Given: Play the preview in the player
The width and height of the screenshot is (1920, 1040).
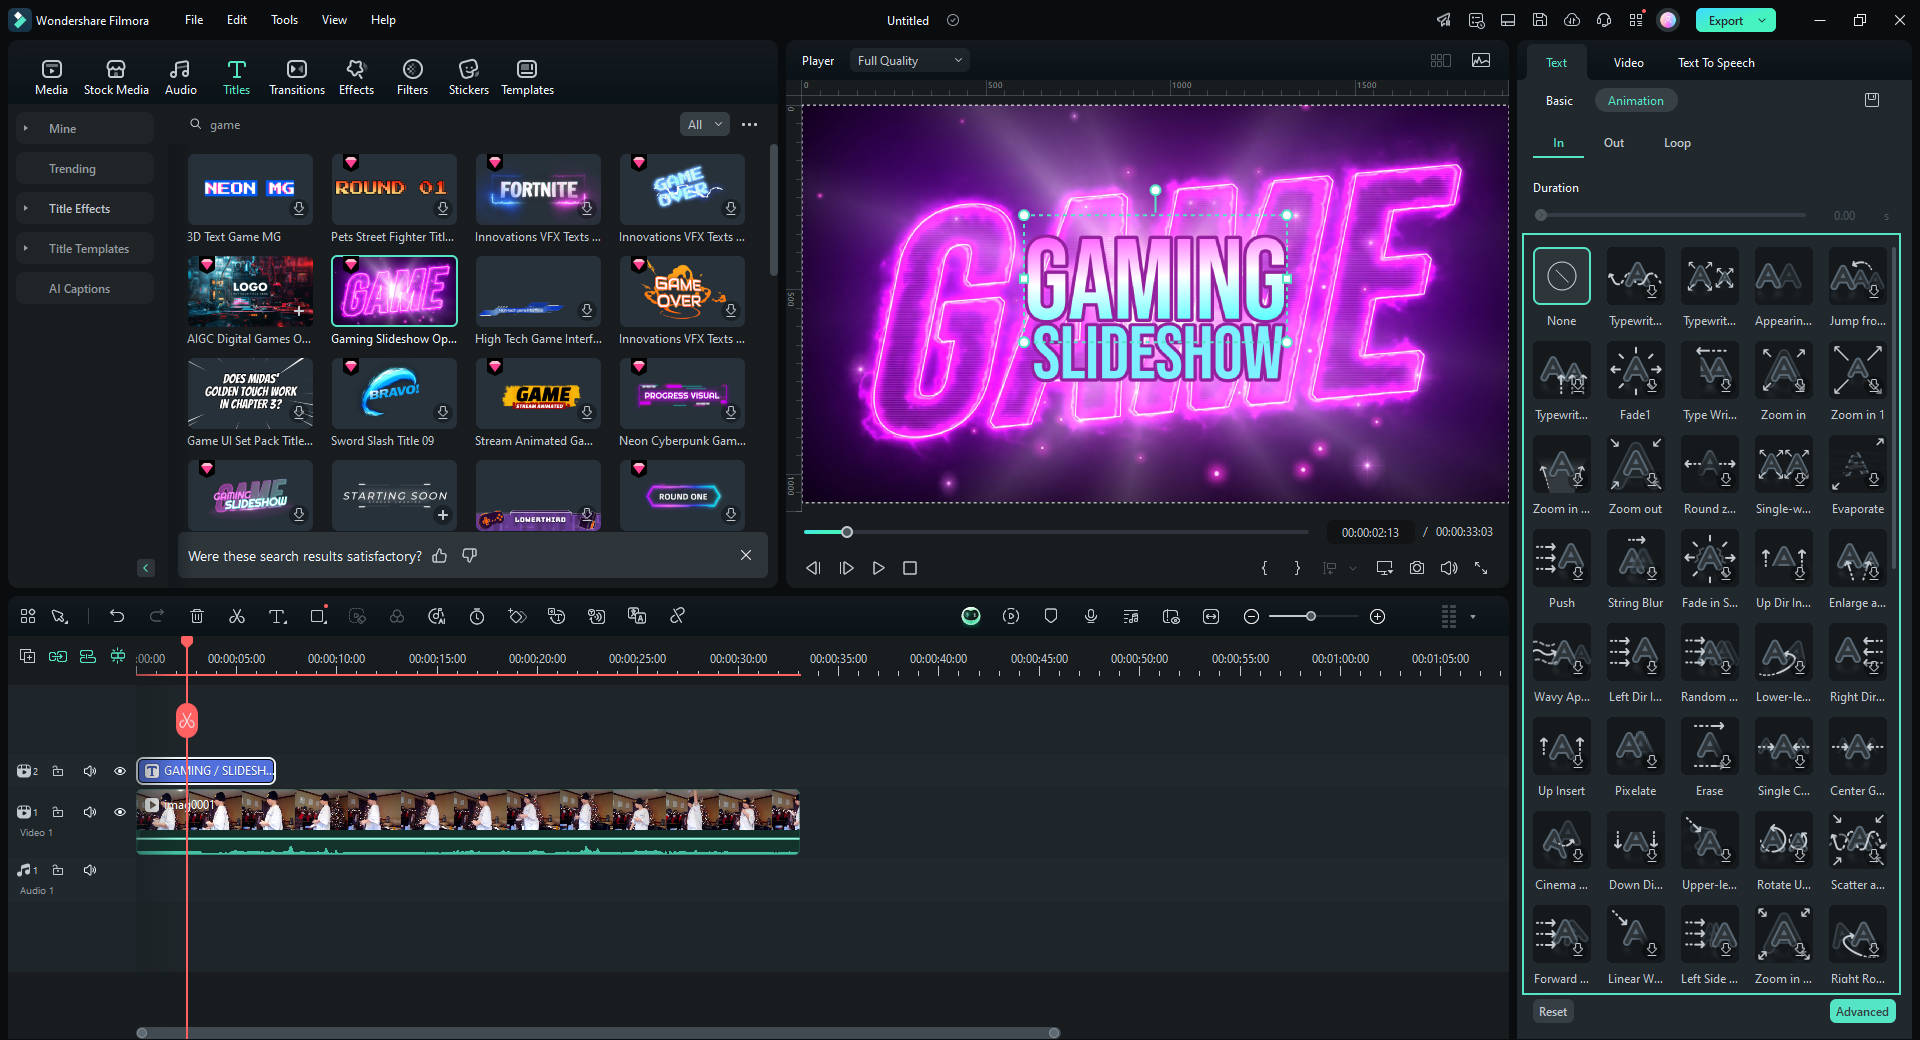Looking at the screenshot, I should [x=878, y=568].
